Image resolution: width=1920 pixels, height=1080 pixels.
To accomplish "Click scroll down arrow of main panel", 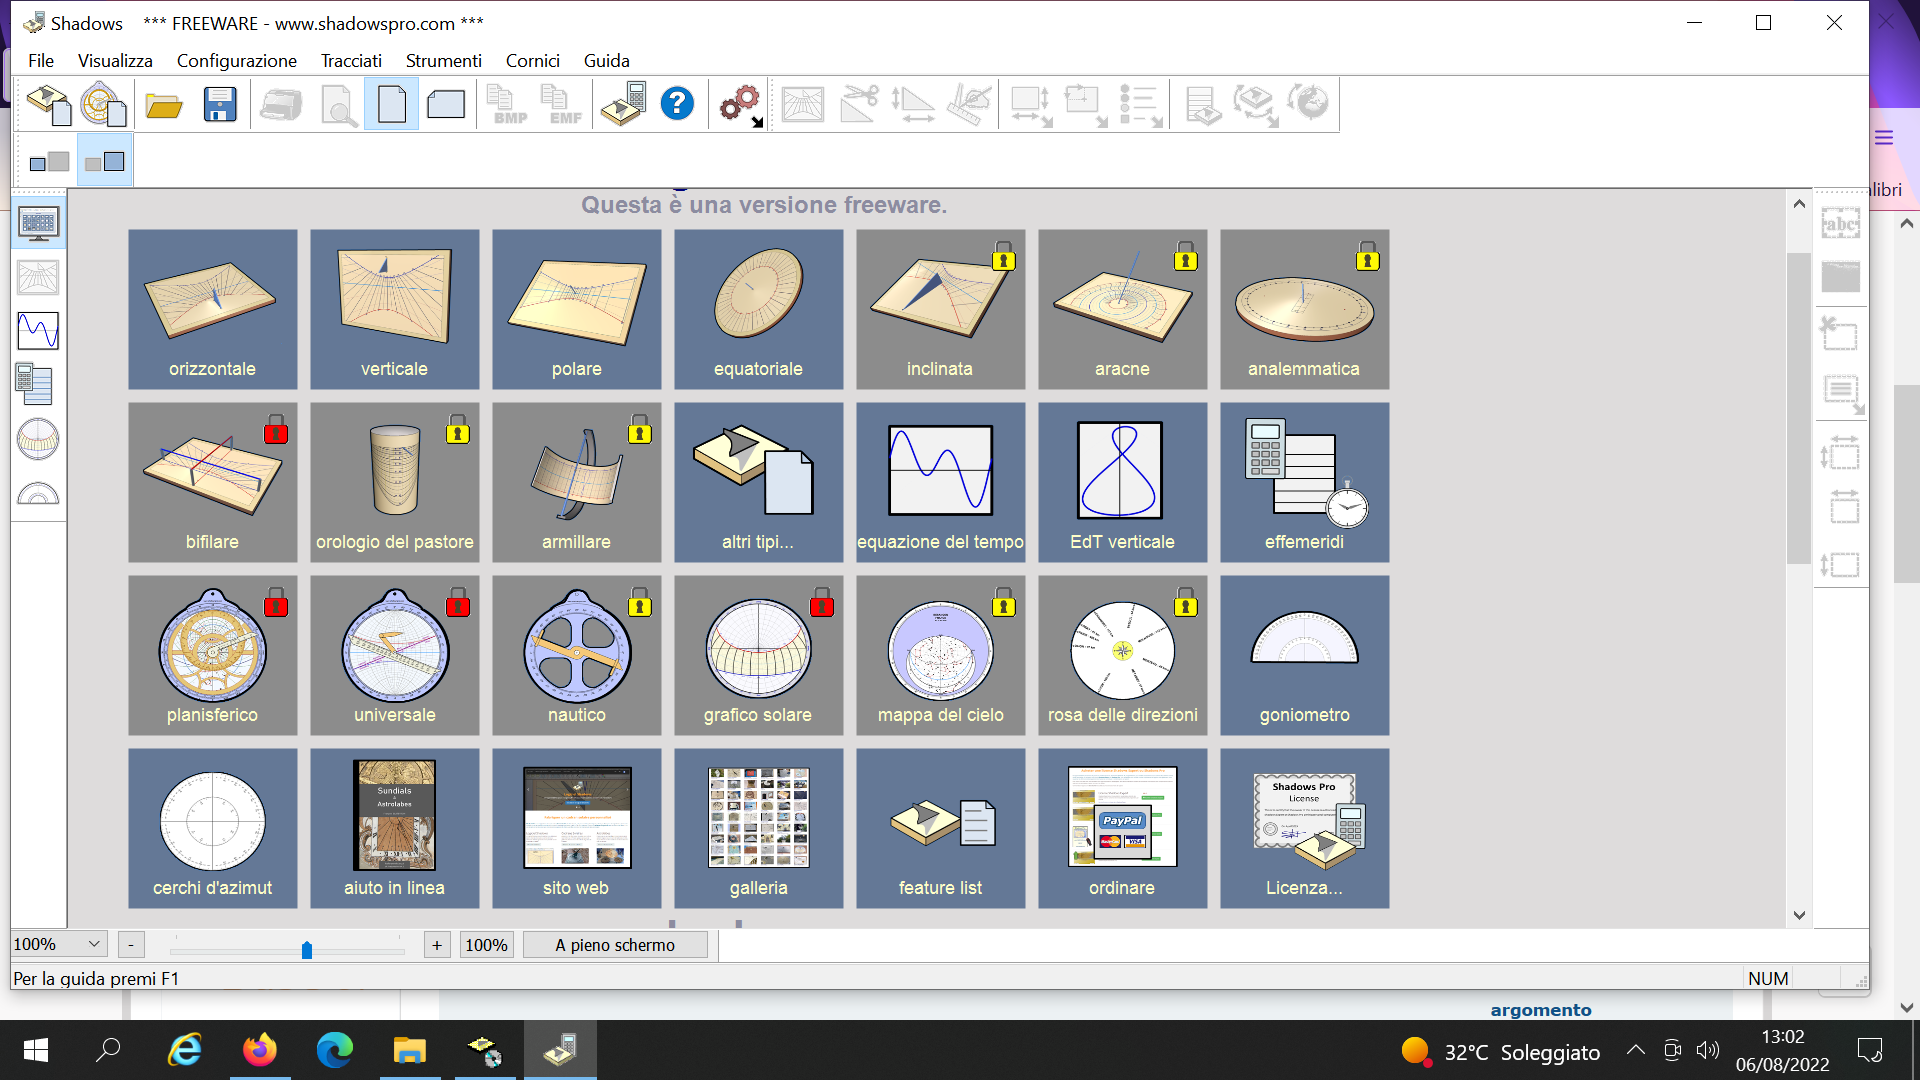I will pyautogui.click(x=1799, y=915).
